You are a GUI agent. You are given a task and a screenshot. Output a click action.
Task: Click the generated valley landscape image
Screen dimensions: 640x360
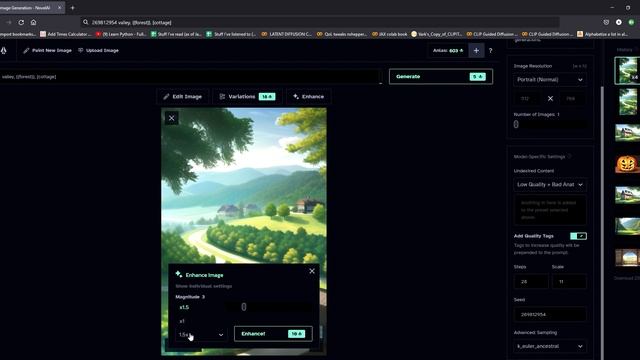pyautogui.click(x=244, y=186)
